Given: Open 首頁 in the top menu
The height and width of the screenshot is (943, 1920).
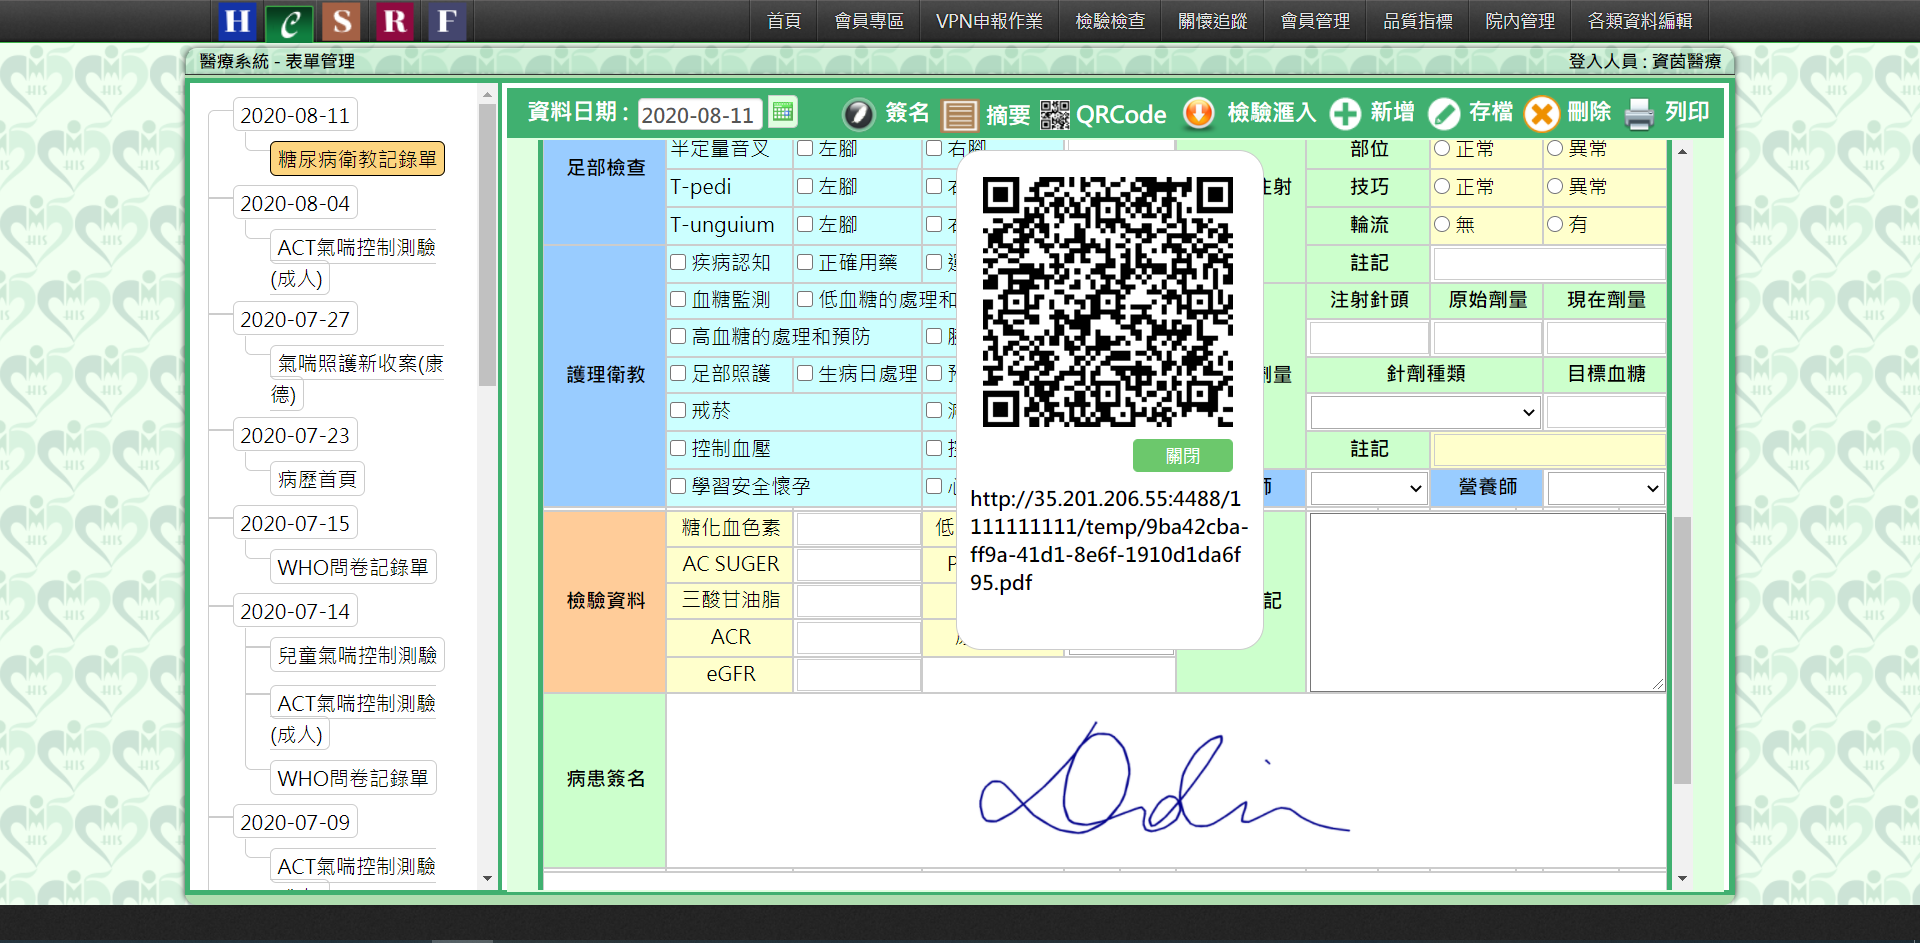Looking at the screenshot, I should click(x=784, y=21).
